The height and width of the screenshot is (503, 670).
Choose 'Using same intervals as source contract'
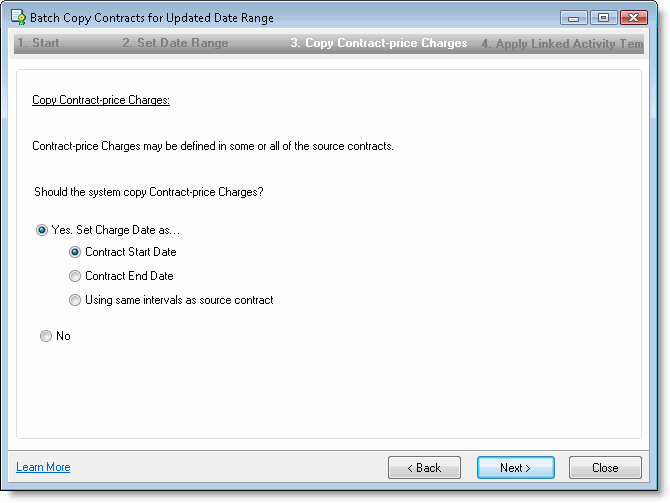pos(75,300)
